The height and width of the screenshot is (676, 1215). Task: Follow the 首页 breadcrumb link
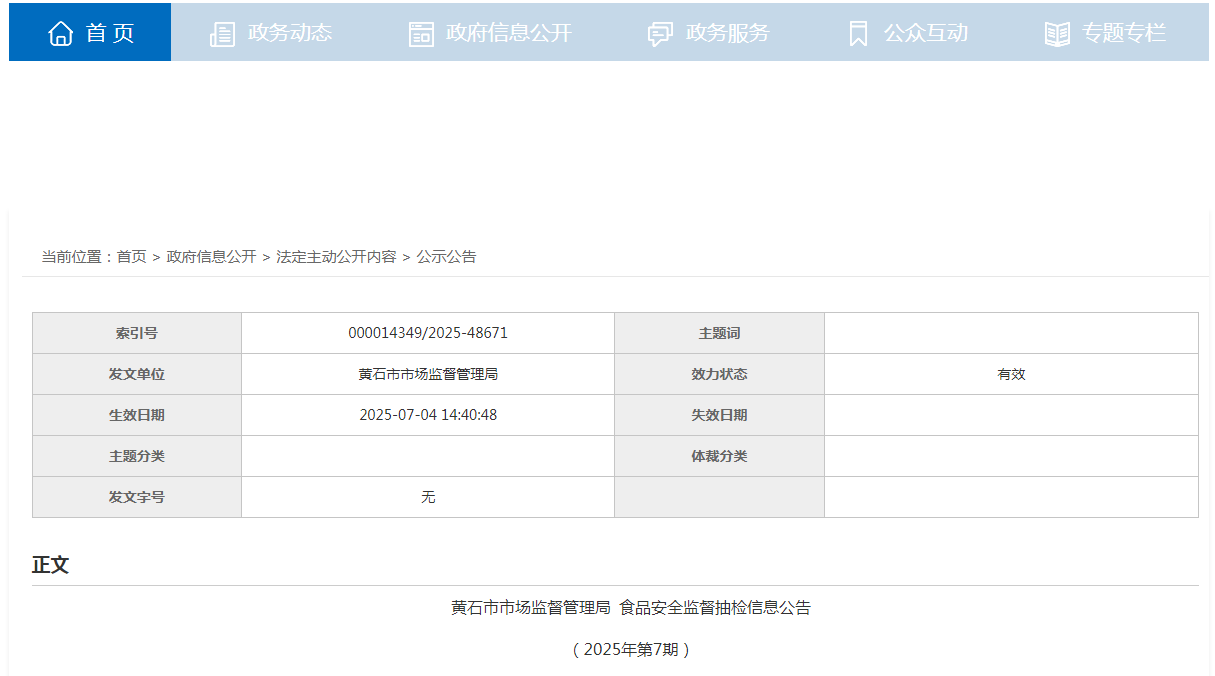[x=131, y=257]
